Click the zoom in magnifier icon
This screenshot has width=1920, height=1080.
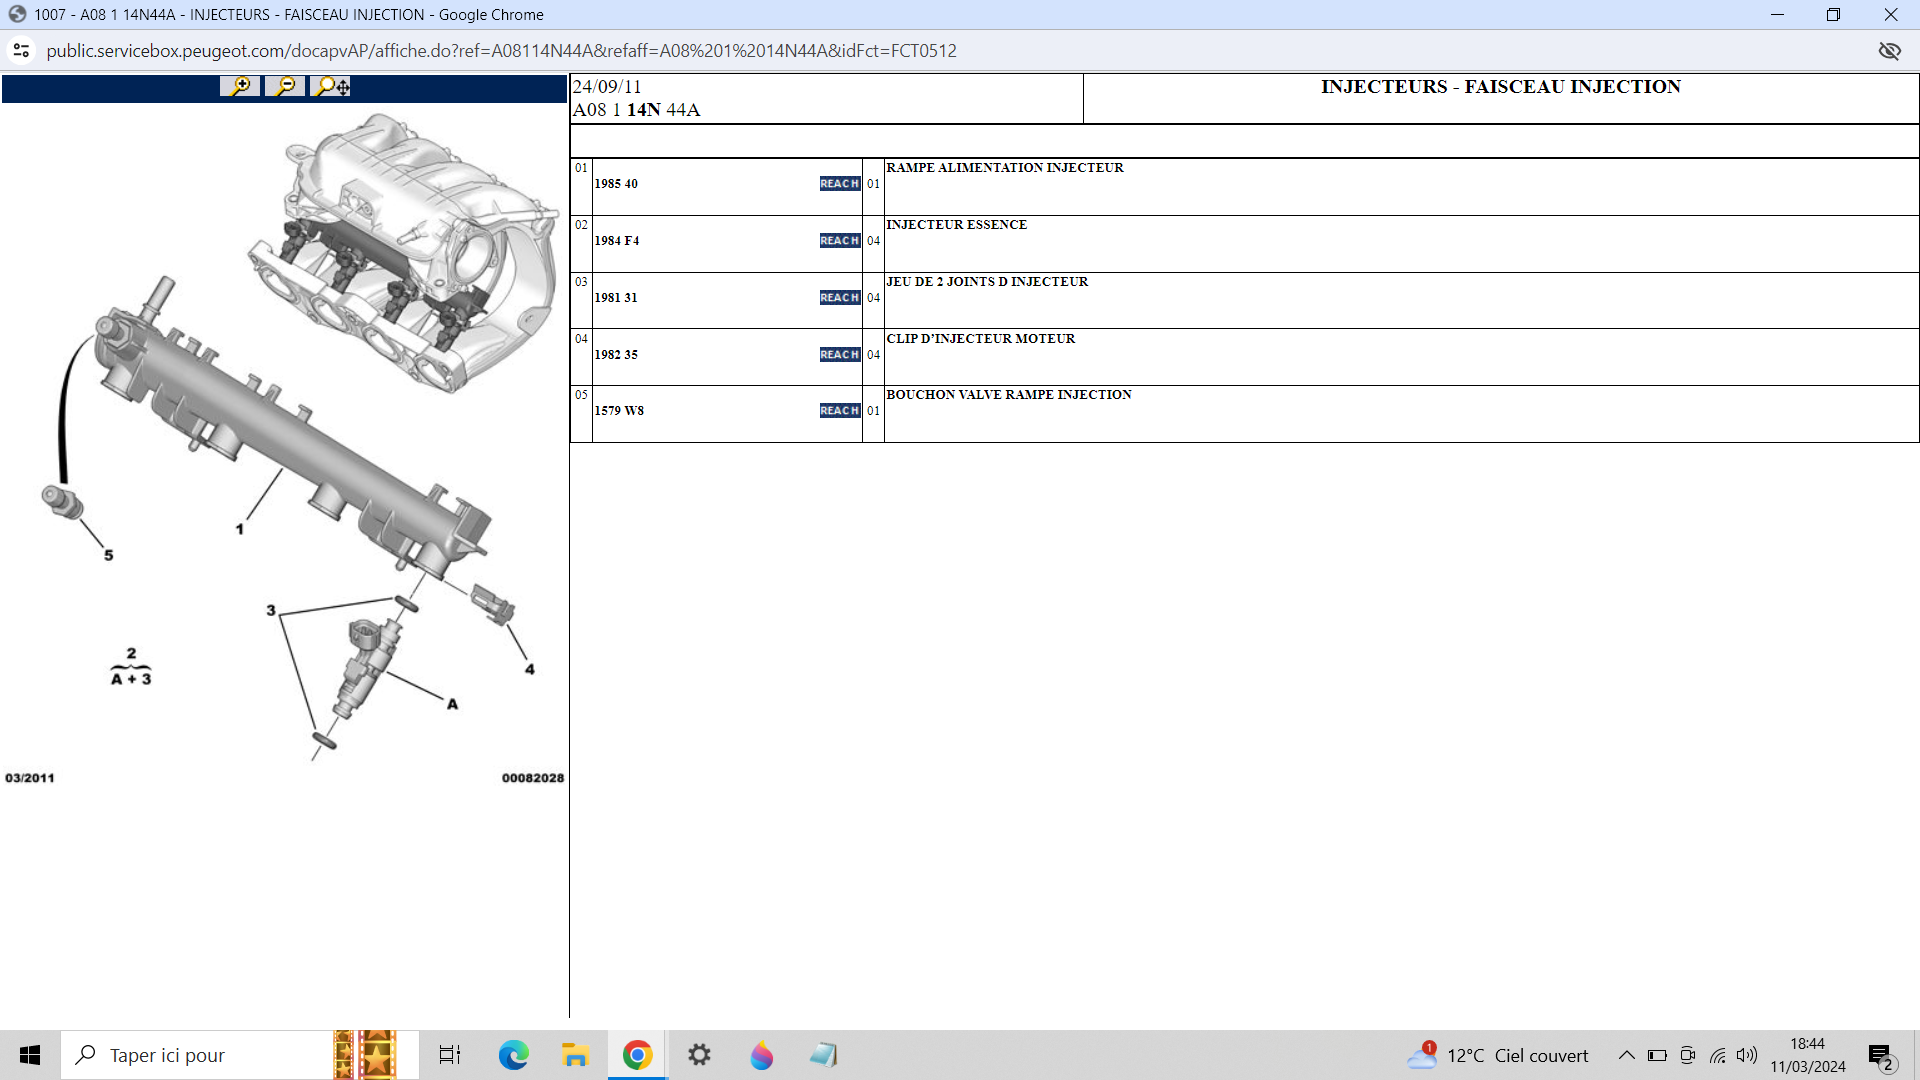240,87
